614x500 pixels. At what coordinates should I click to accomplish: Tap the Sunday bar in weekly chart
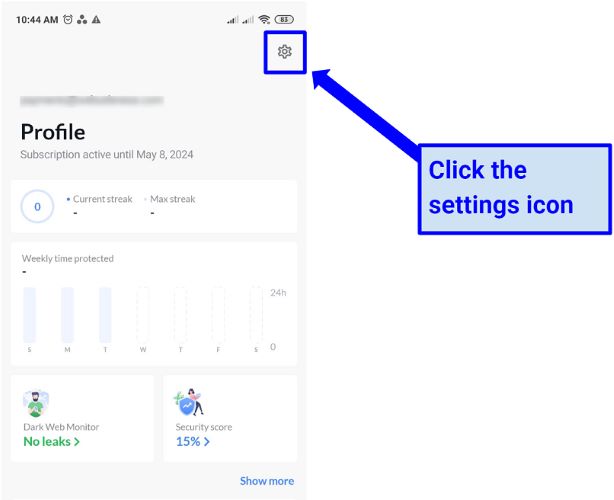pos(29,315)
